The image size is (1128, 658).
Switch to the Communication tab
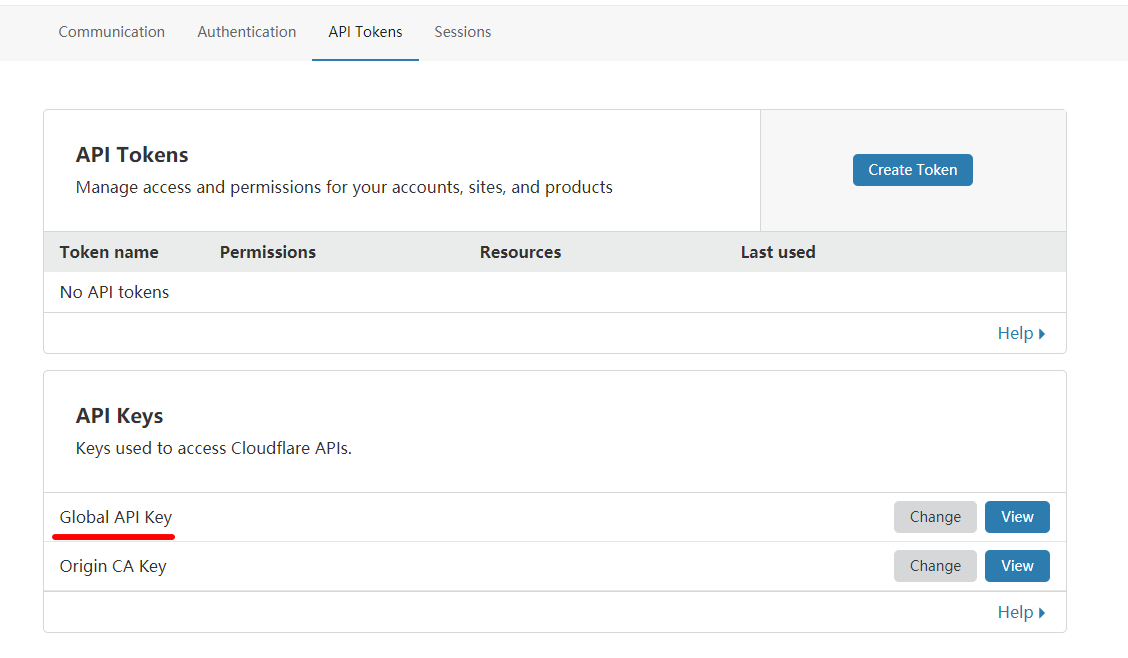click(112, 32)
